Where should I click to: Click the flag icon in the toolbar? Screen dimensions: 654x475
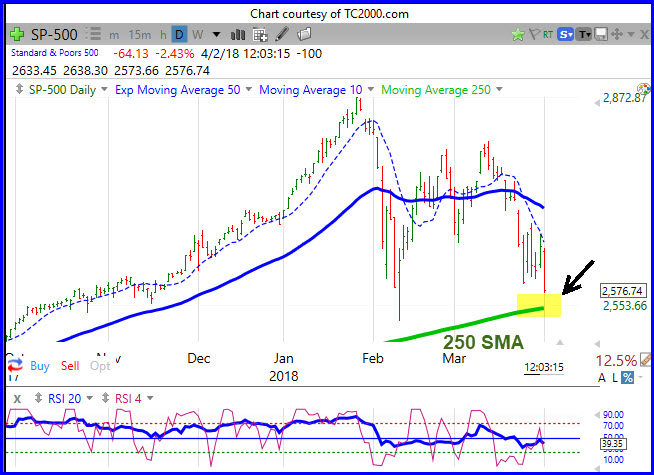click(534, 34)
